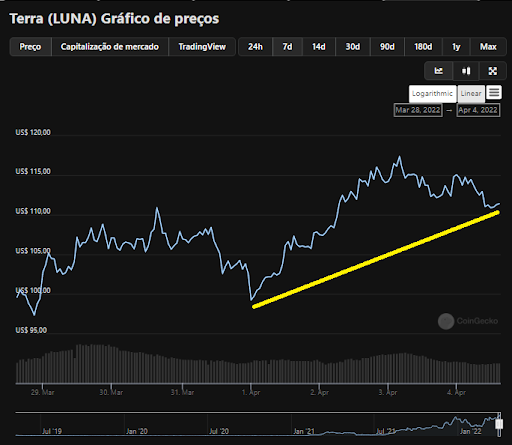Screen dimensions: 512x445
Task: Set the range to 30d
Action: point(353,47)
